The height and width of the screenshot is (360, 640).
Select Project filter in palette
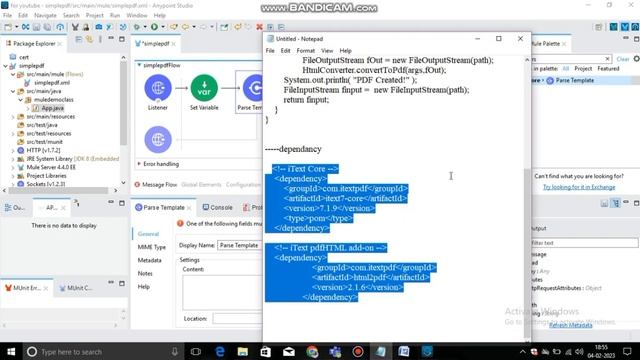(x=583, y=69)
